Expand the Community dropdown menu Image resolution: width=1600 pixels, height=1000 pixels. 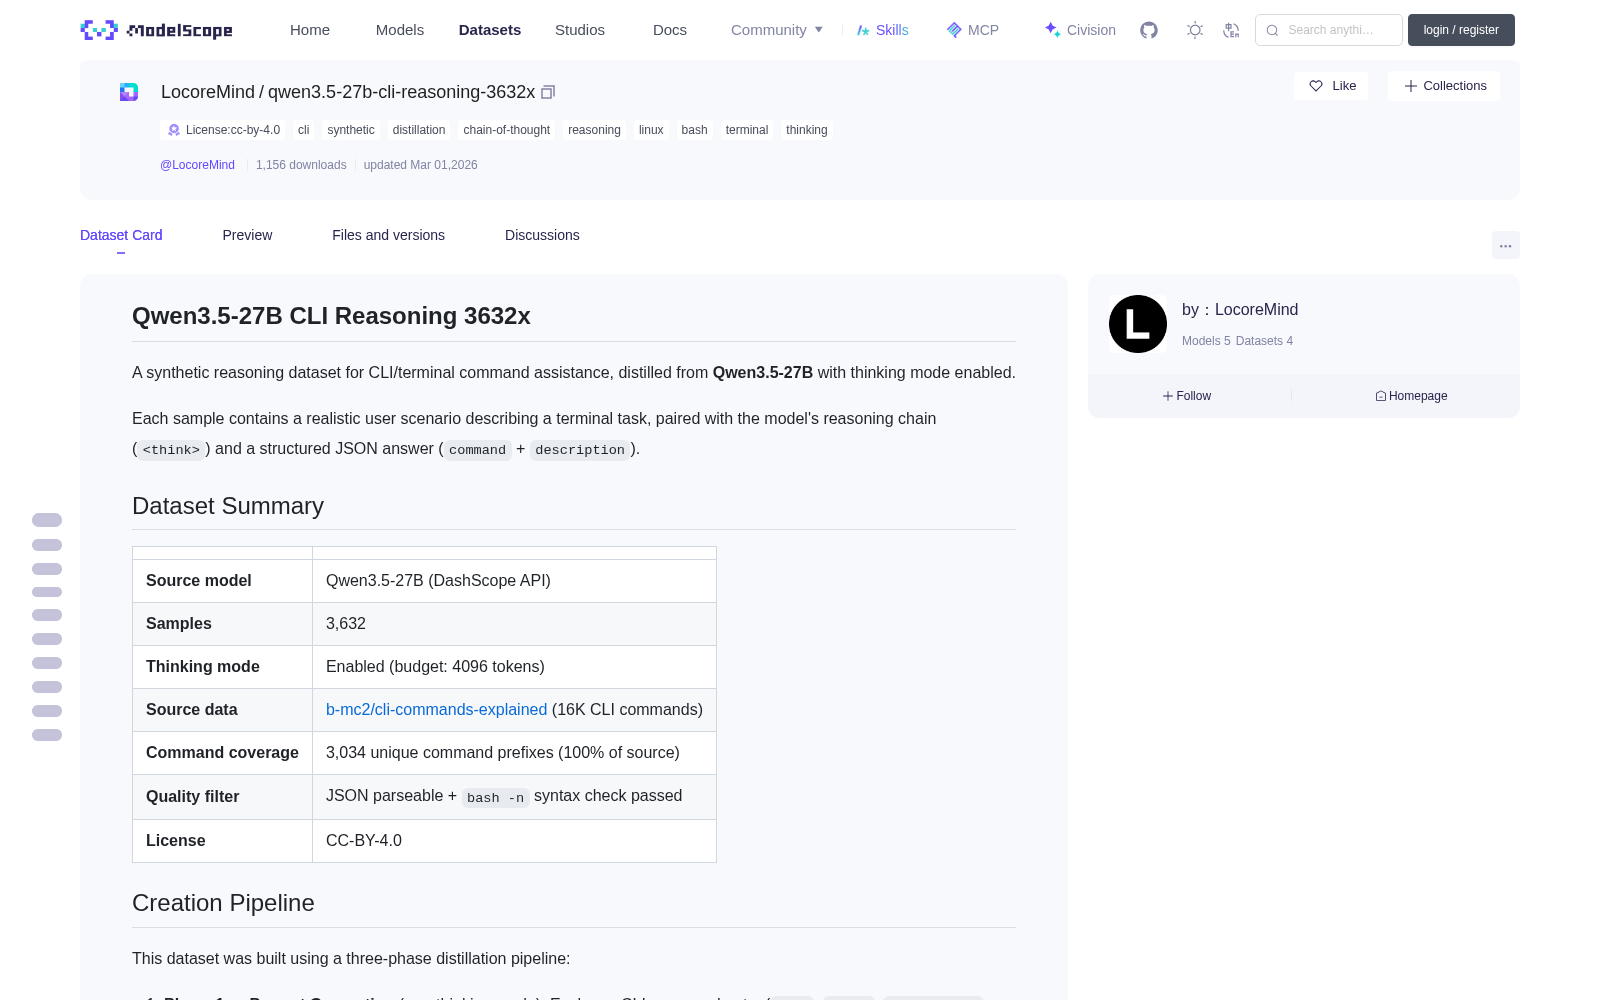point(777,30)
